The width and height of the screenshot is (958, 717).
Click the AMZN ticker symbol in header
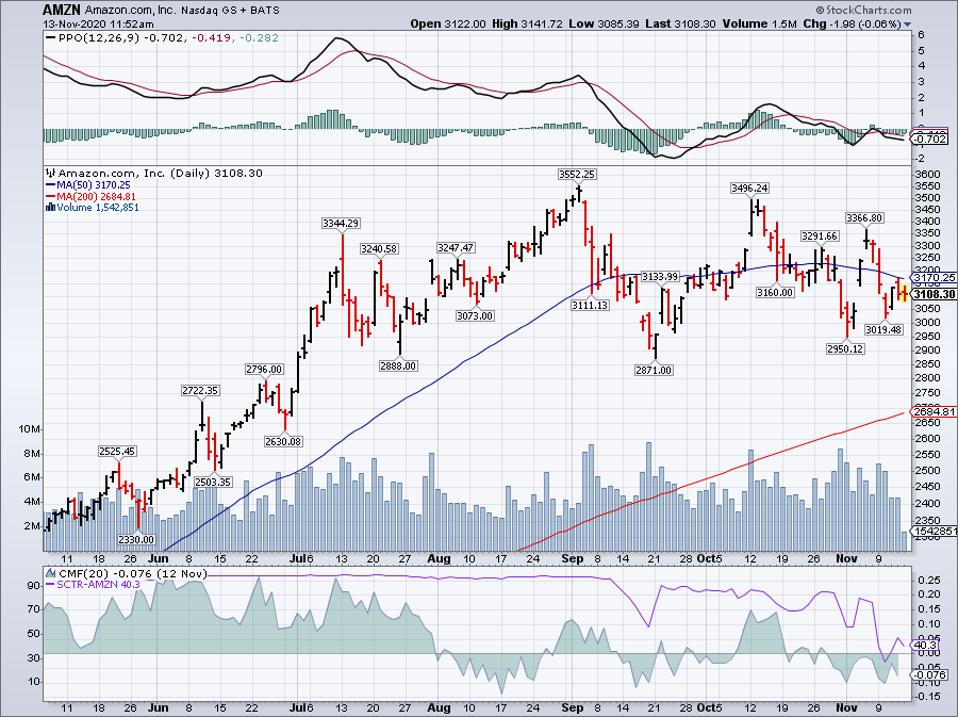point(61,10)
